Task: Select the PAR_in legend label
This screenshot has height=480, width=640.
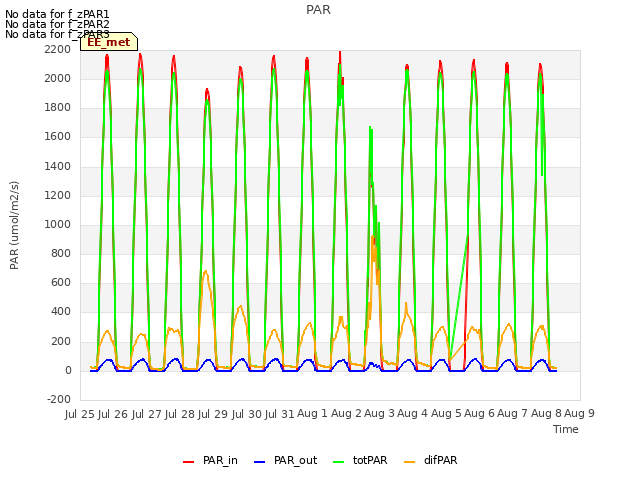Action: pos(220,460)
